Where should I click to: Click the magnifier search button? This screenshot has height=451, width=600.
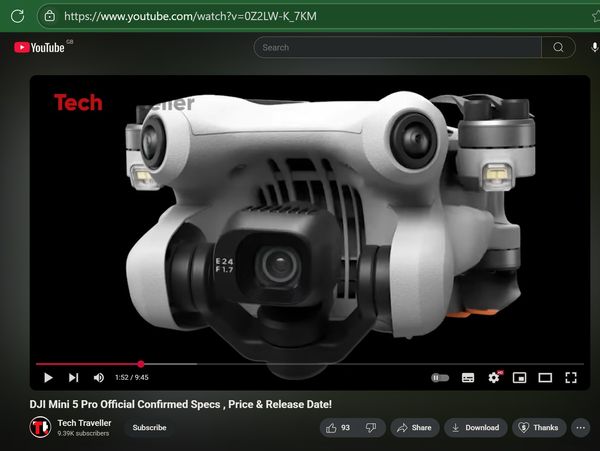(x=558, y=47)
